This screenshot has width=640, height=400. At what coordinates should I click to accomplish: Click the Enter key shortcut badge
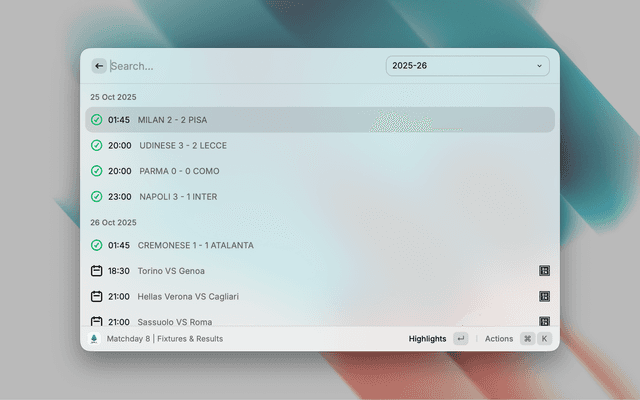coord(460,339)
